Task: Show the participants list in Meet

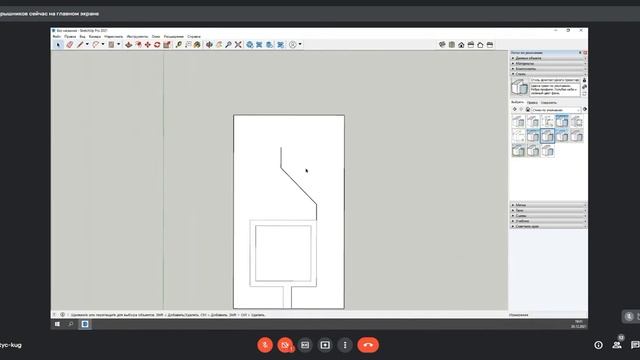Action: tap(617, 345)
